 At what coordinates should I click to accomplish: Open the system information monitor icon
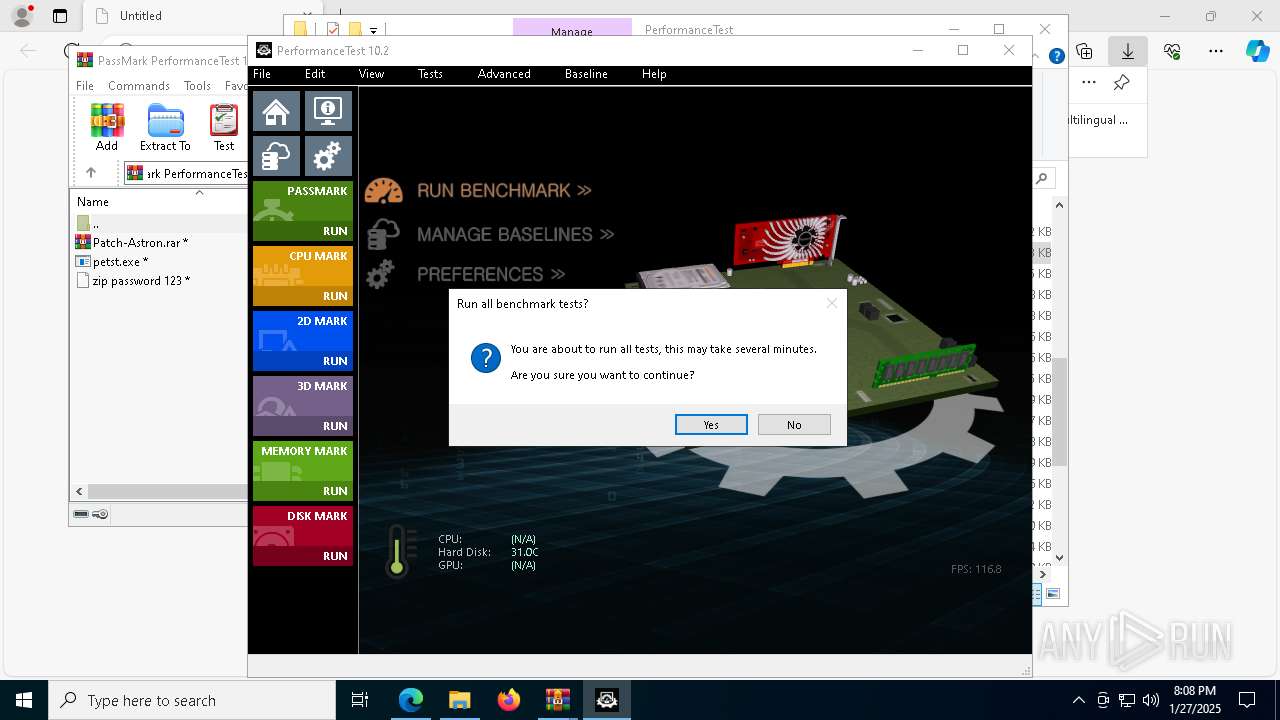click(328, 111)
